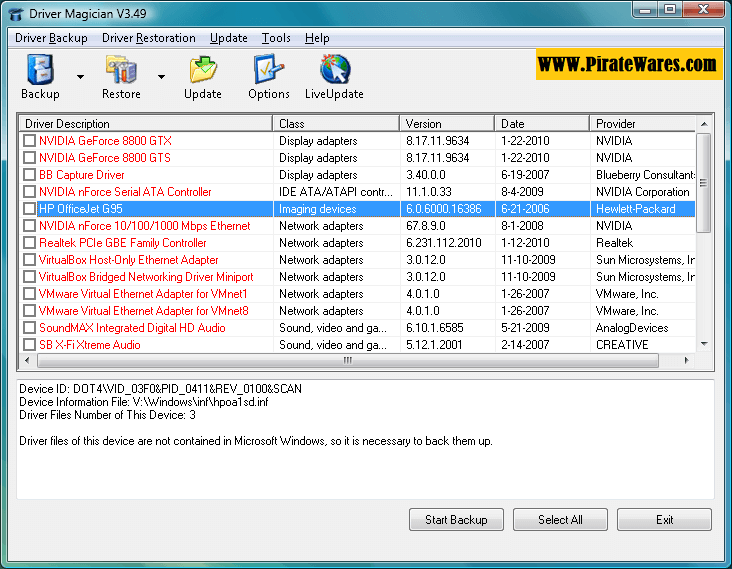Sort by Version column header

pyautogui.click(x=447, y=124)
